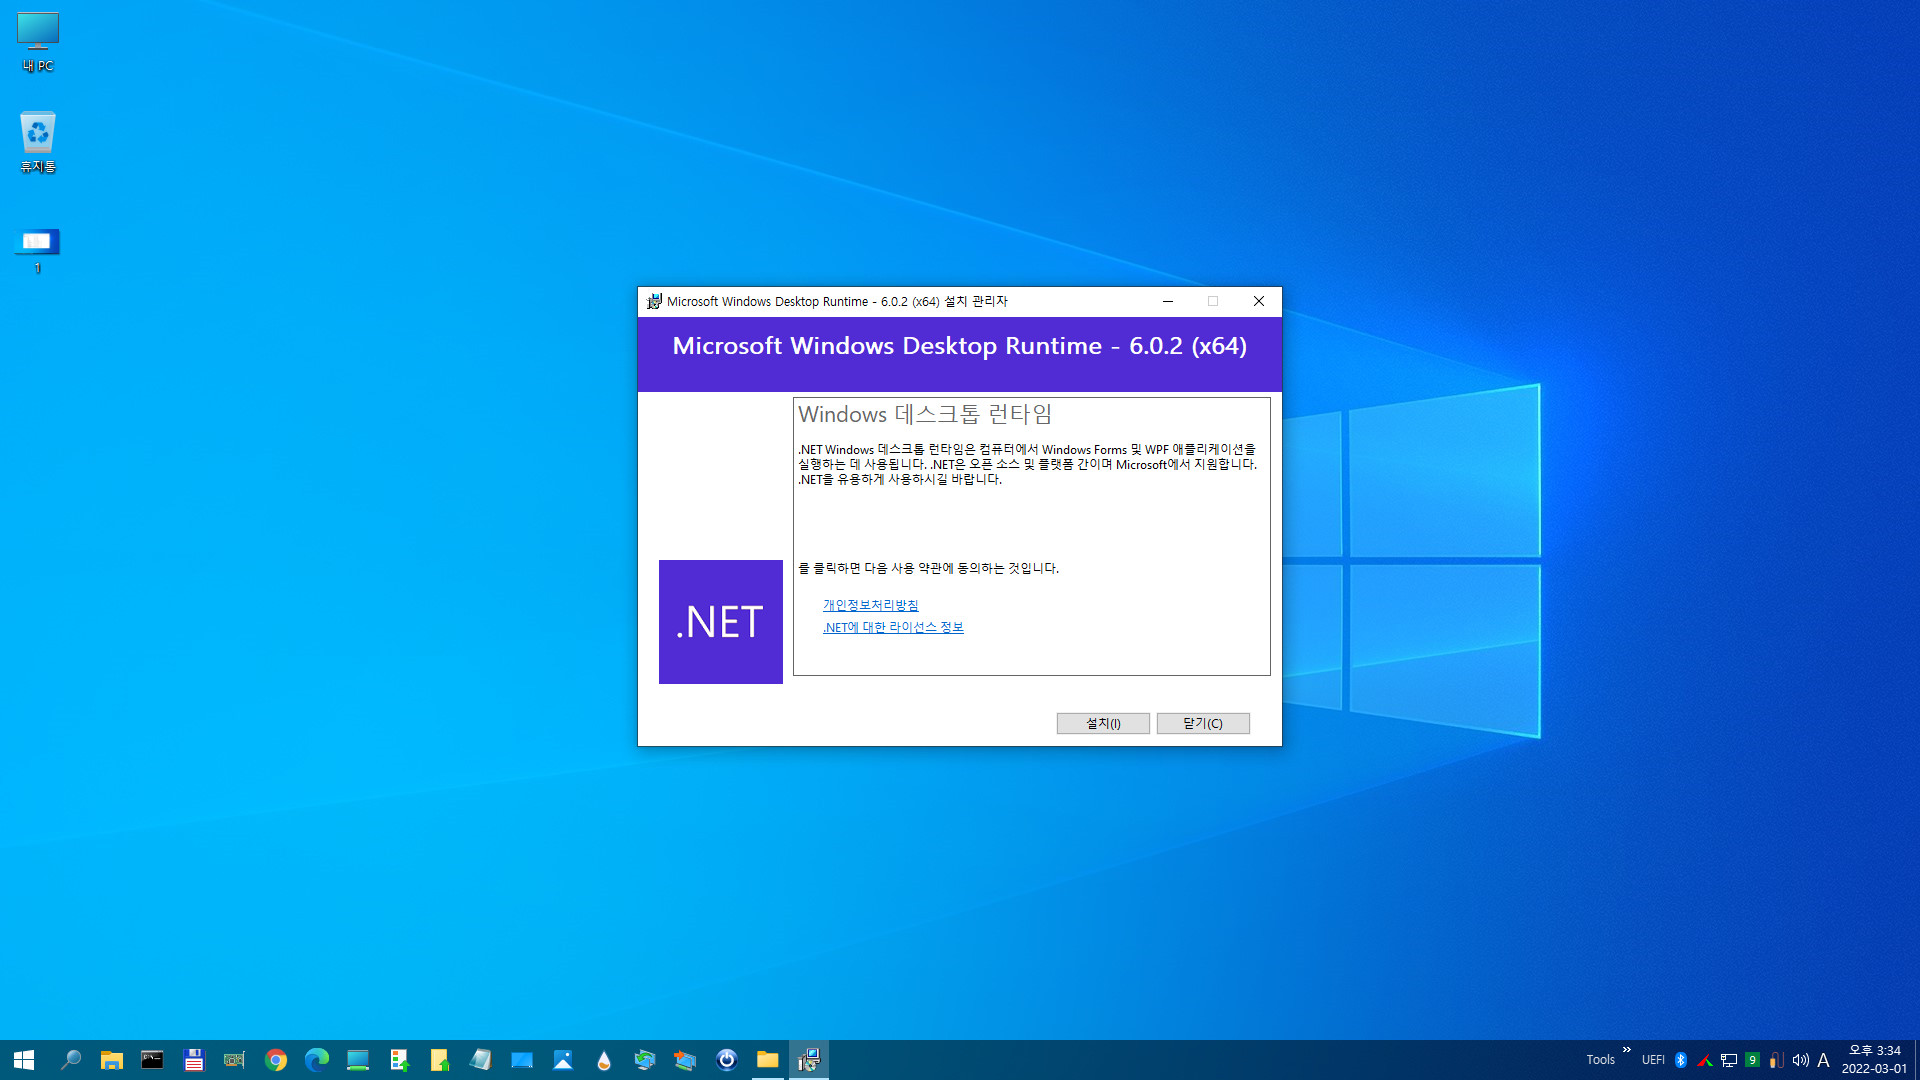
Task: Open the taskbar search magnifier
Action: [71, 1060]
